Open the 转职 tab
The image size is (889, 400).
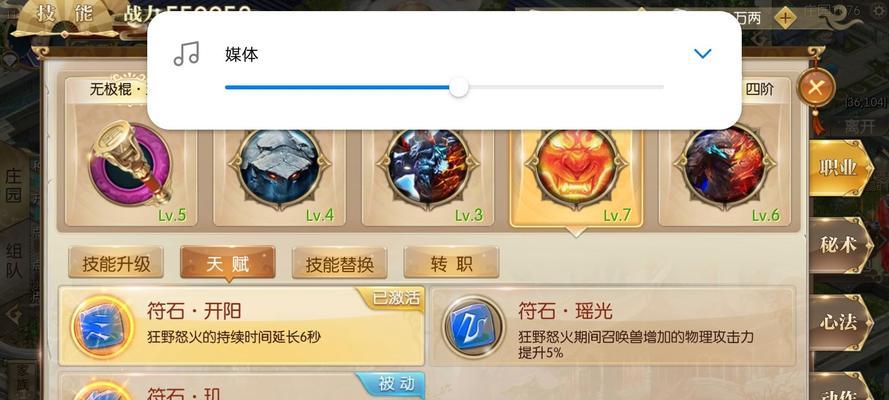coord(451,263)
